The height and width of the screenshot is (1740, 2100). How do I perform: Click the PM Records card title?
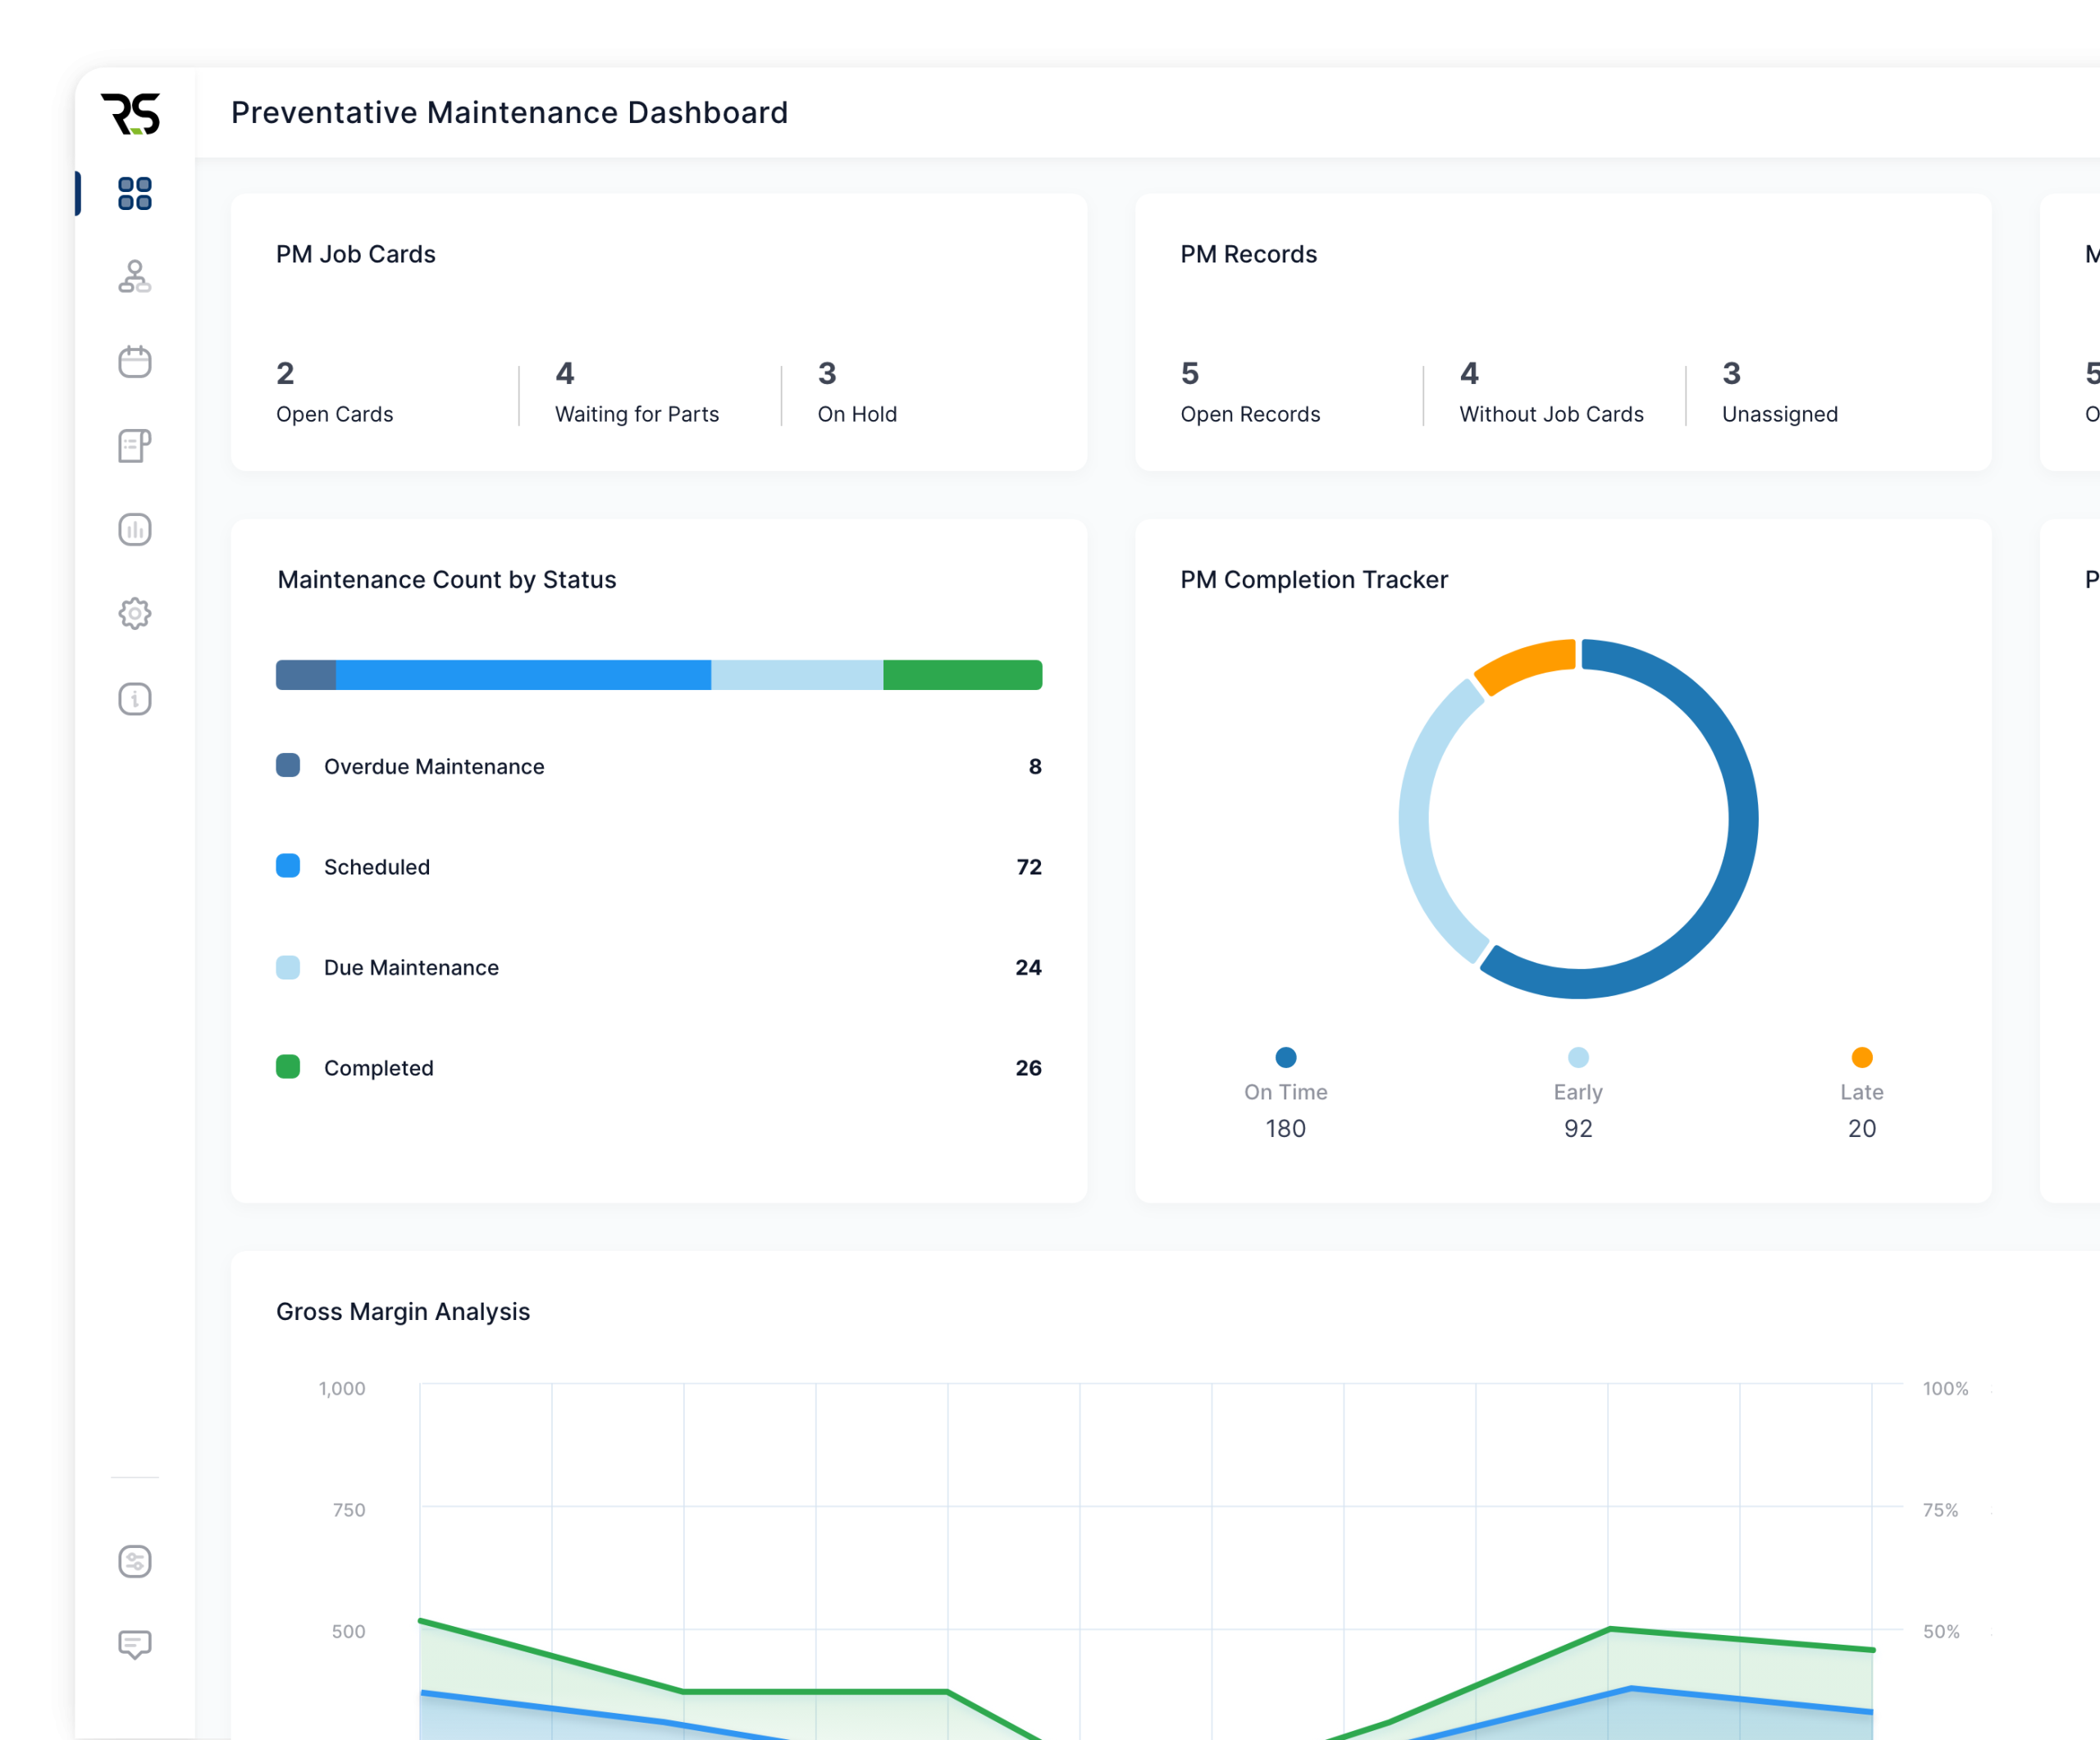pyautogui.click(x=1248, y=254)
